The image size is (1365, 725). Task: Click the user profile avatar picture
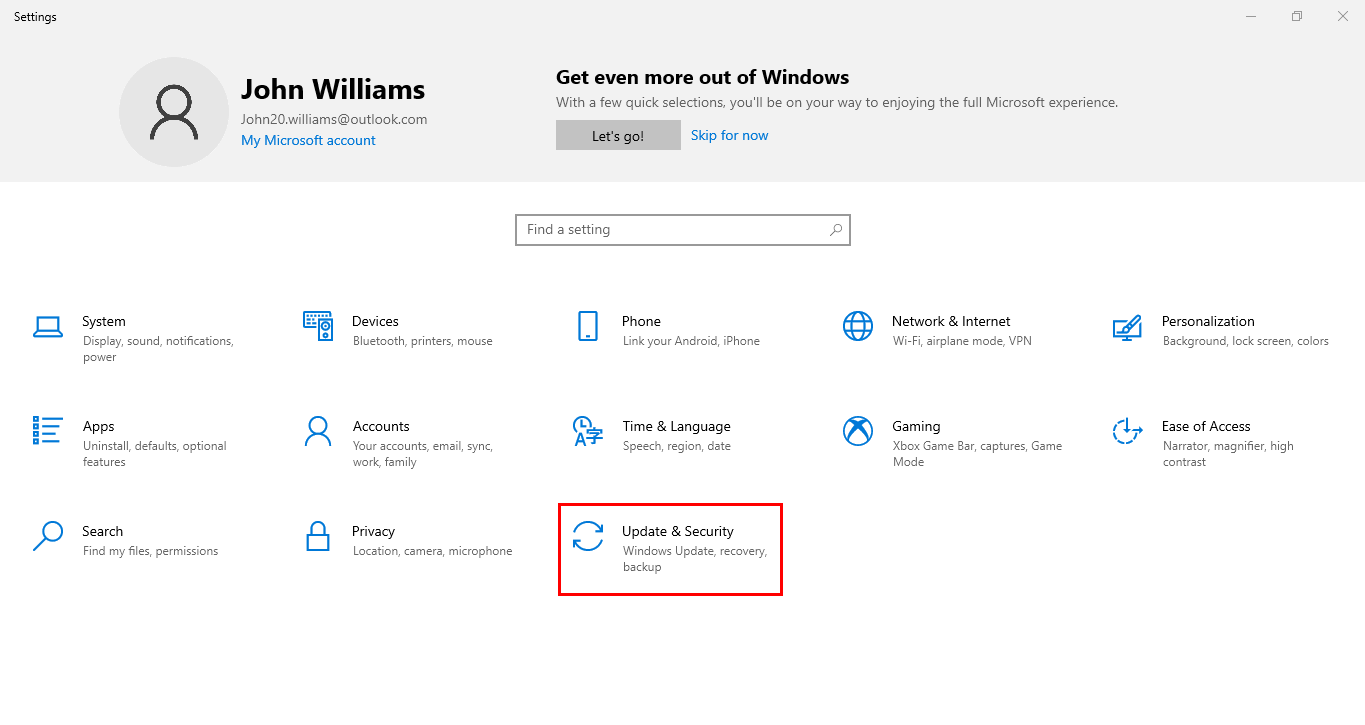(174, 112)
